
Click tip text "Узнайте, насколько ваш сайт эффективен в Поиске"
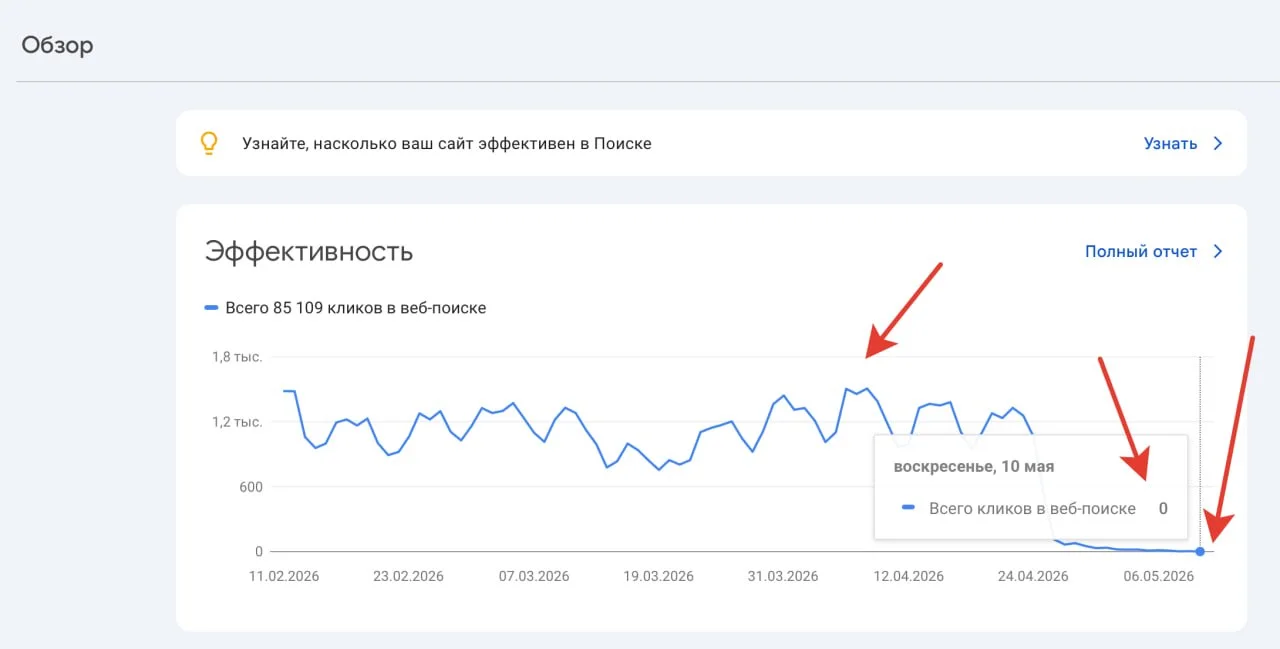(x=447, y=143)
